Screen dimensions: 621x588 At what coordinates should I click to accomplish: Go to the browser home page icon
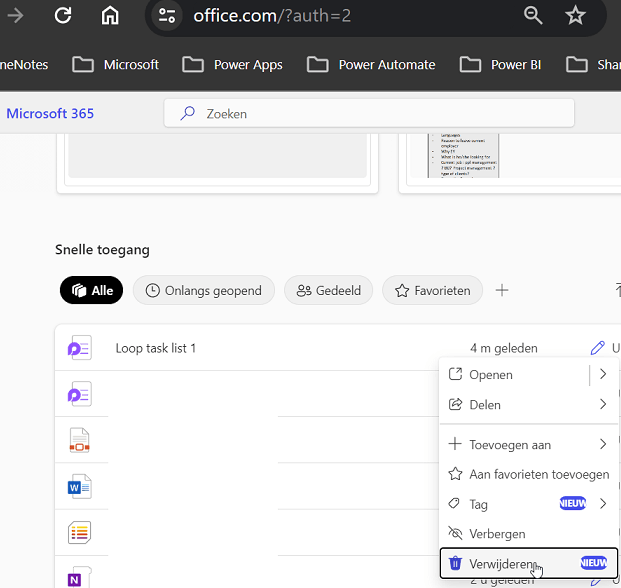click(110, 16)
